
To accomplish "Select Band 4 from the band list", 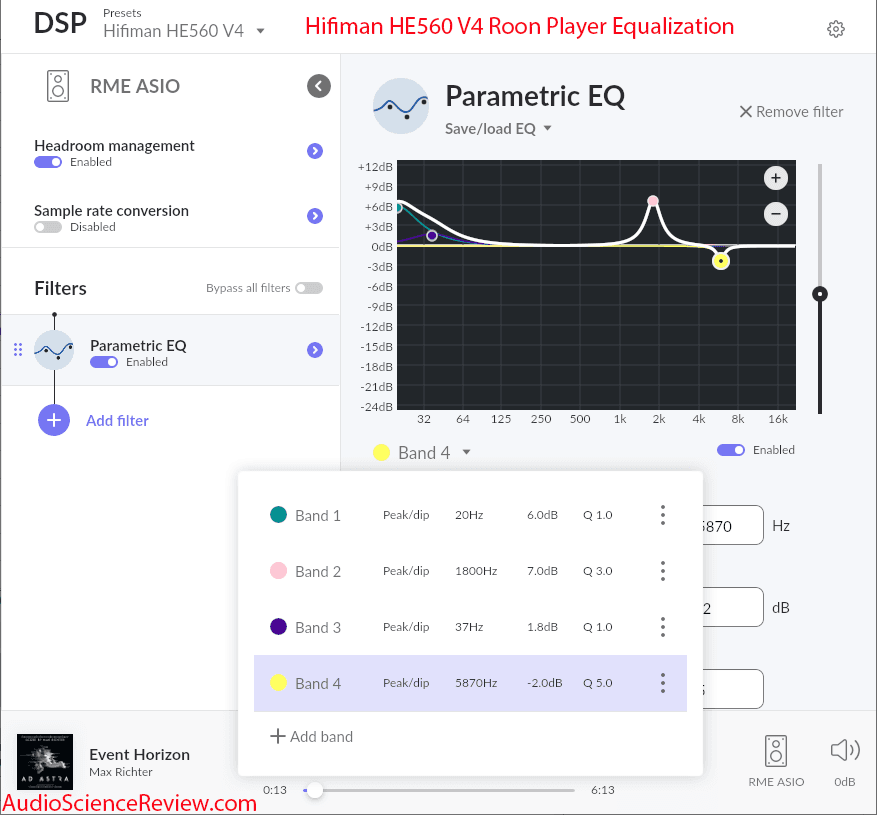I will 470,683.
